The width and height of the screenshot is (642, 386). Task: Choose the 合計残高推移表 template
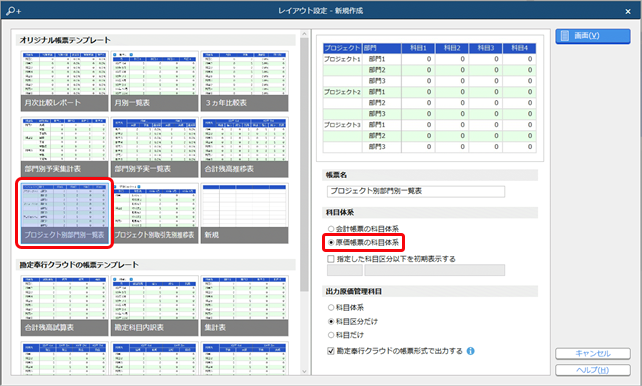244,147
